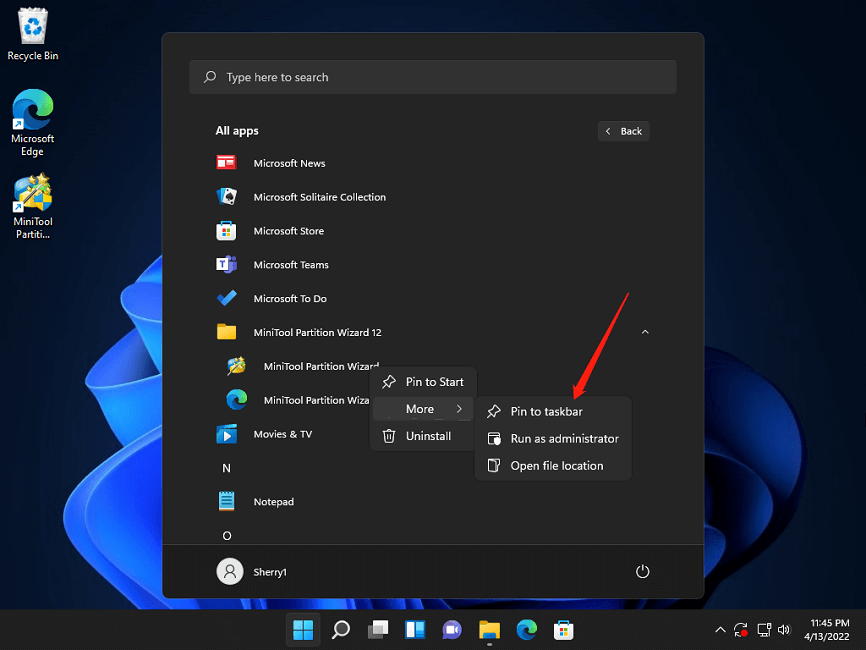The width and height of the screenshot is (866, 650).
Task: Open Microsoft Teams entry
Action: [x=291, y=265]
